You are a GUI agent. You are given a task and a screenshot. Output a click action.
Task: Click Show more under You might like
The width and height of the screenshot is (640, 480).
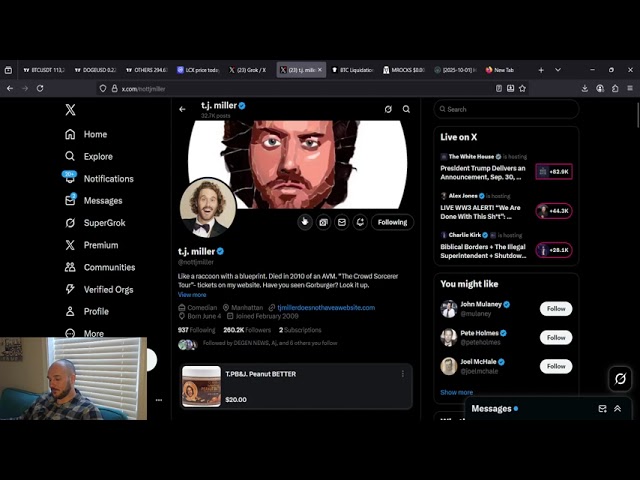point(457,392)
